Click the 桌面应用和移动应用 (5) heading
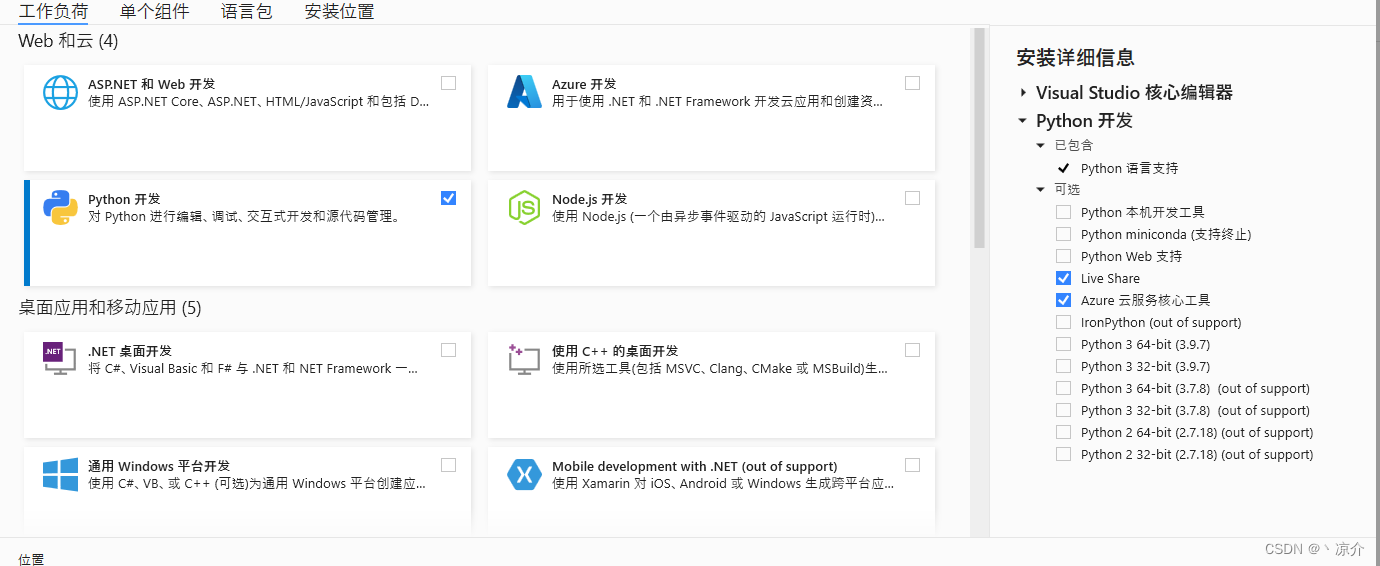This screenshot has width=1380, height=566. point(110,308)
